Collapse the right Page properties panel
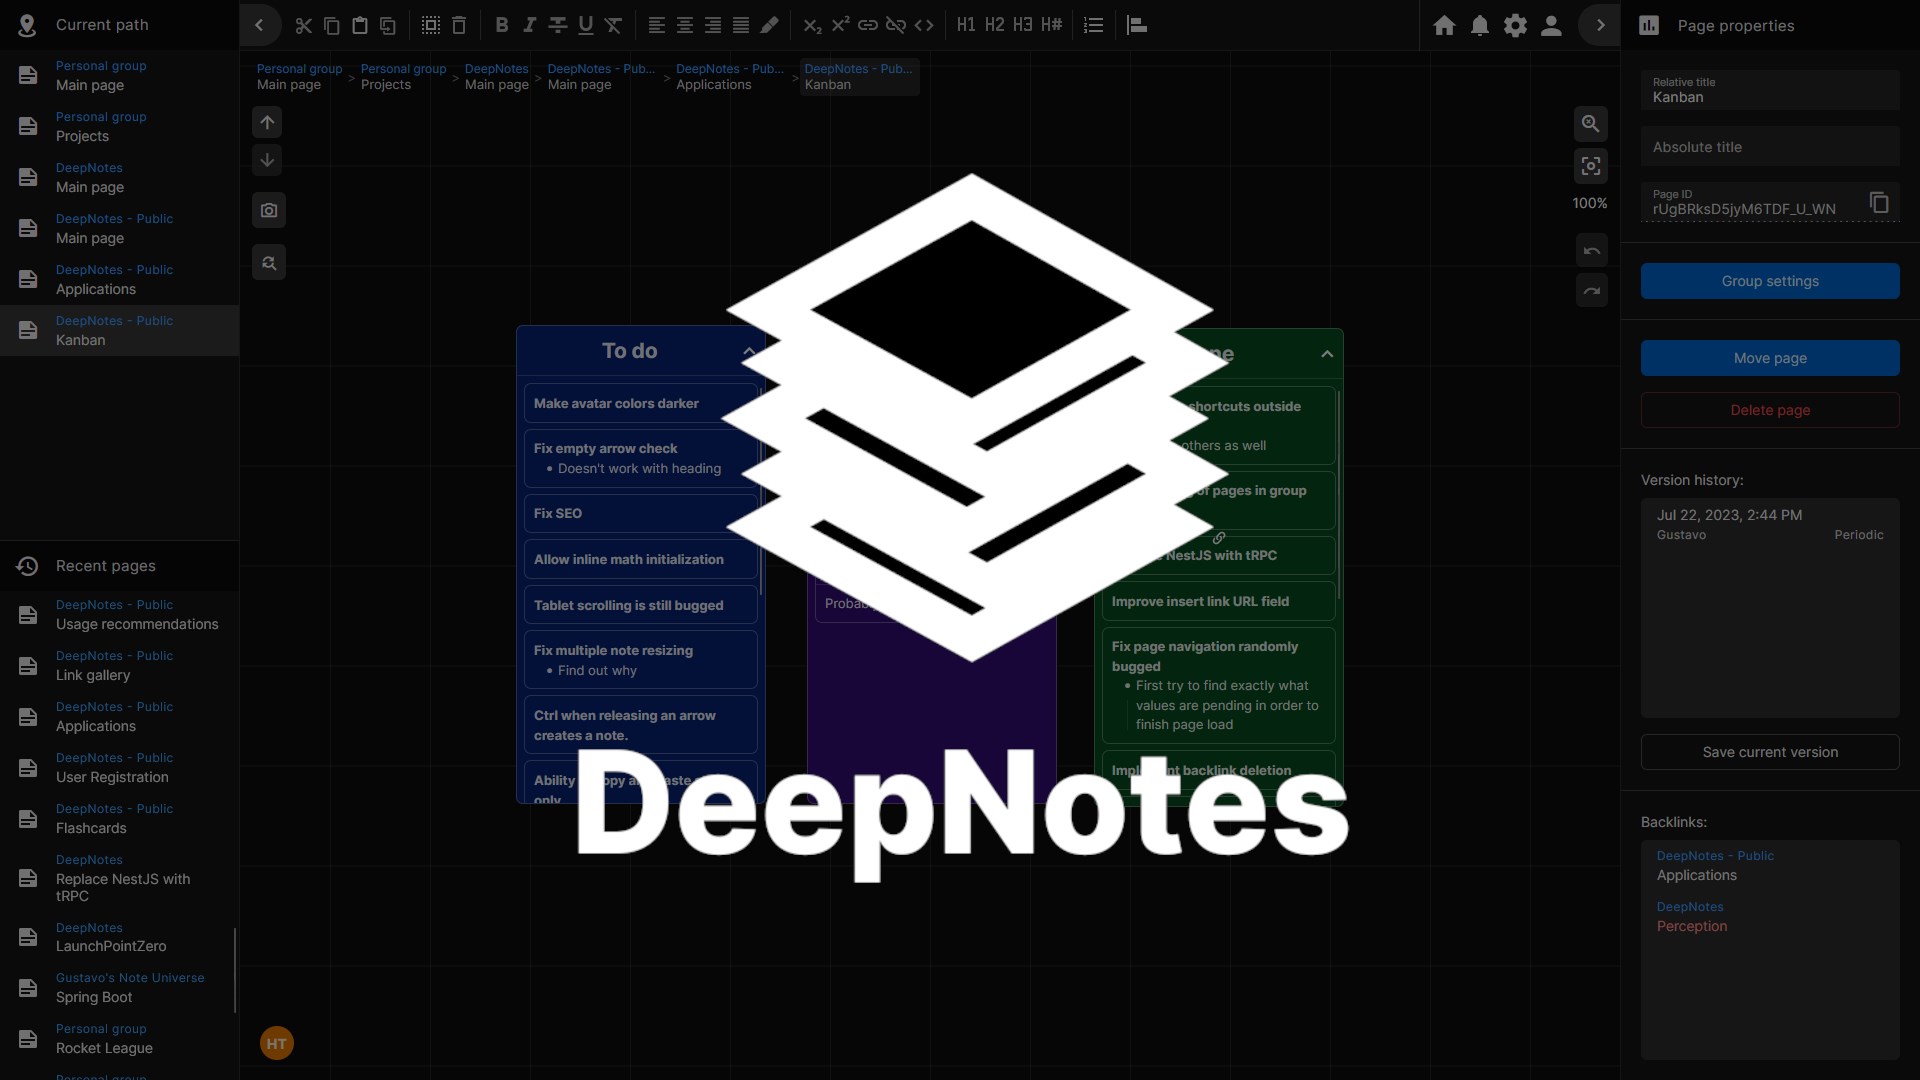The image size is (1920, 1080). [1600, 25]
